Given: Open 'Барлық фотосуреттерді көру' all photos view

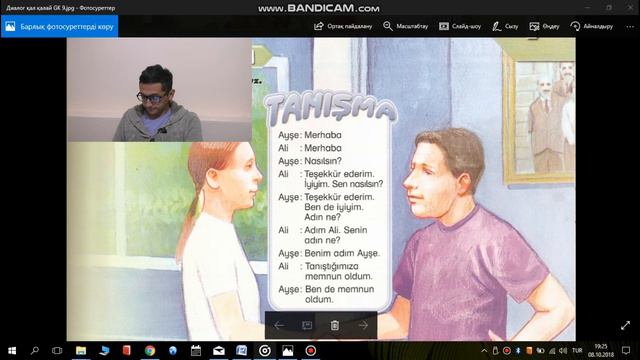Looking at the screenshot, I should click(x=60, y=27).
